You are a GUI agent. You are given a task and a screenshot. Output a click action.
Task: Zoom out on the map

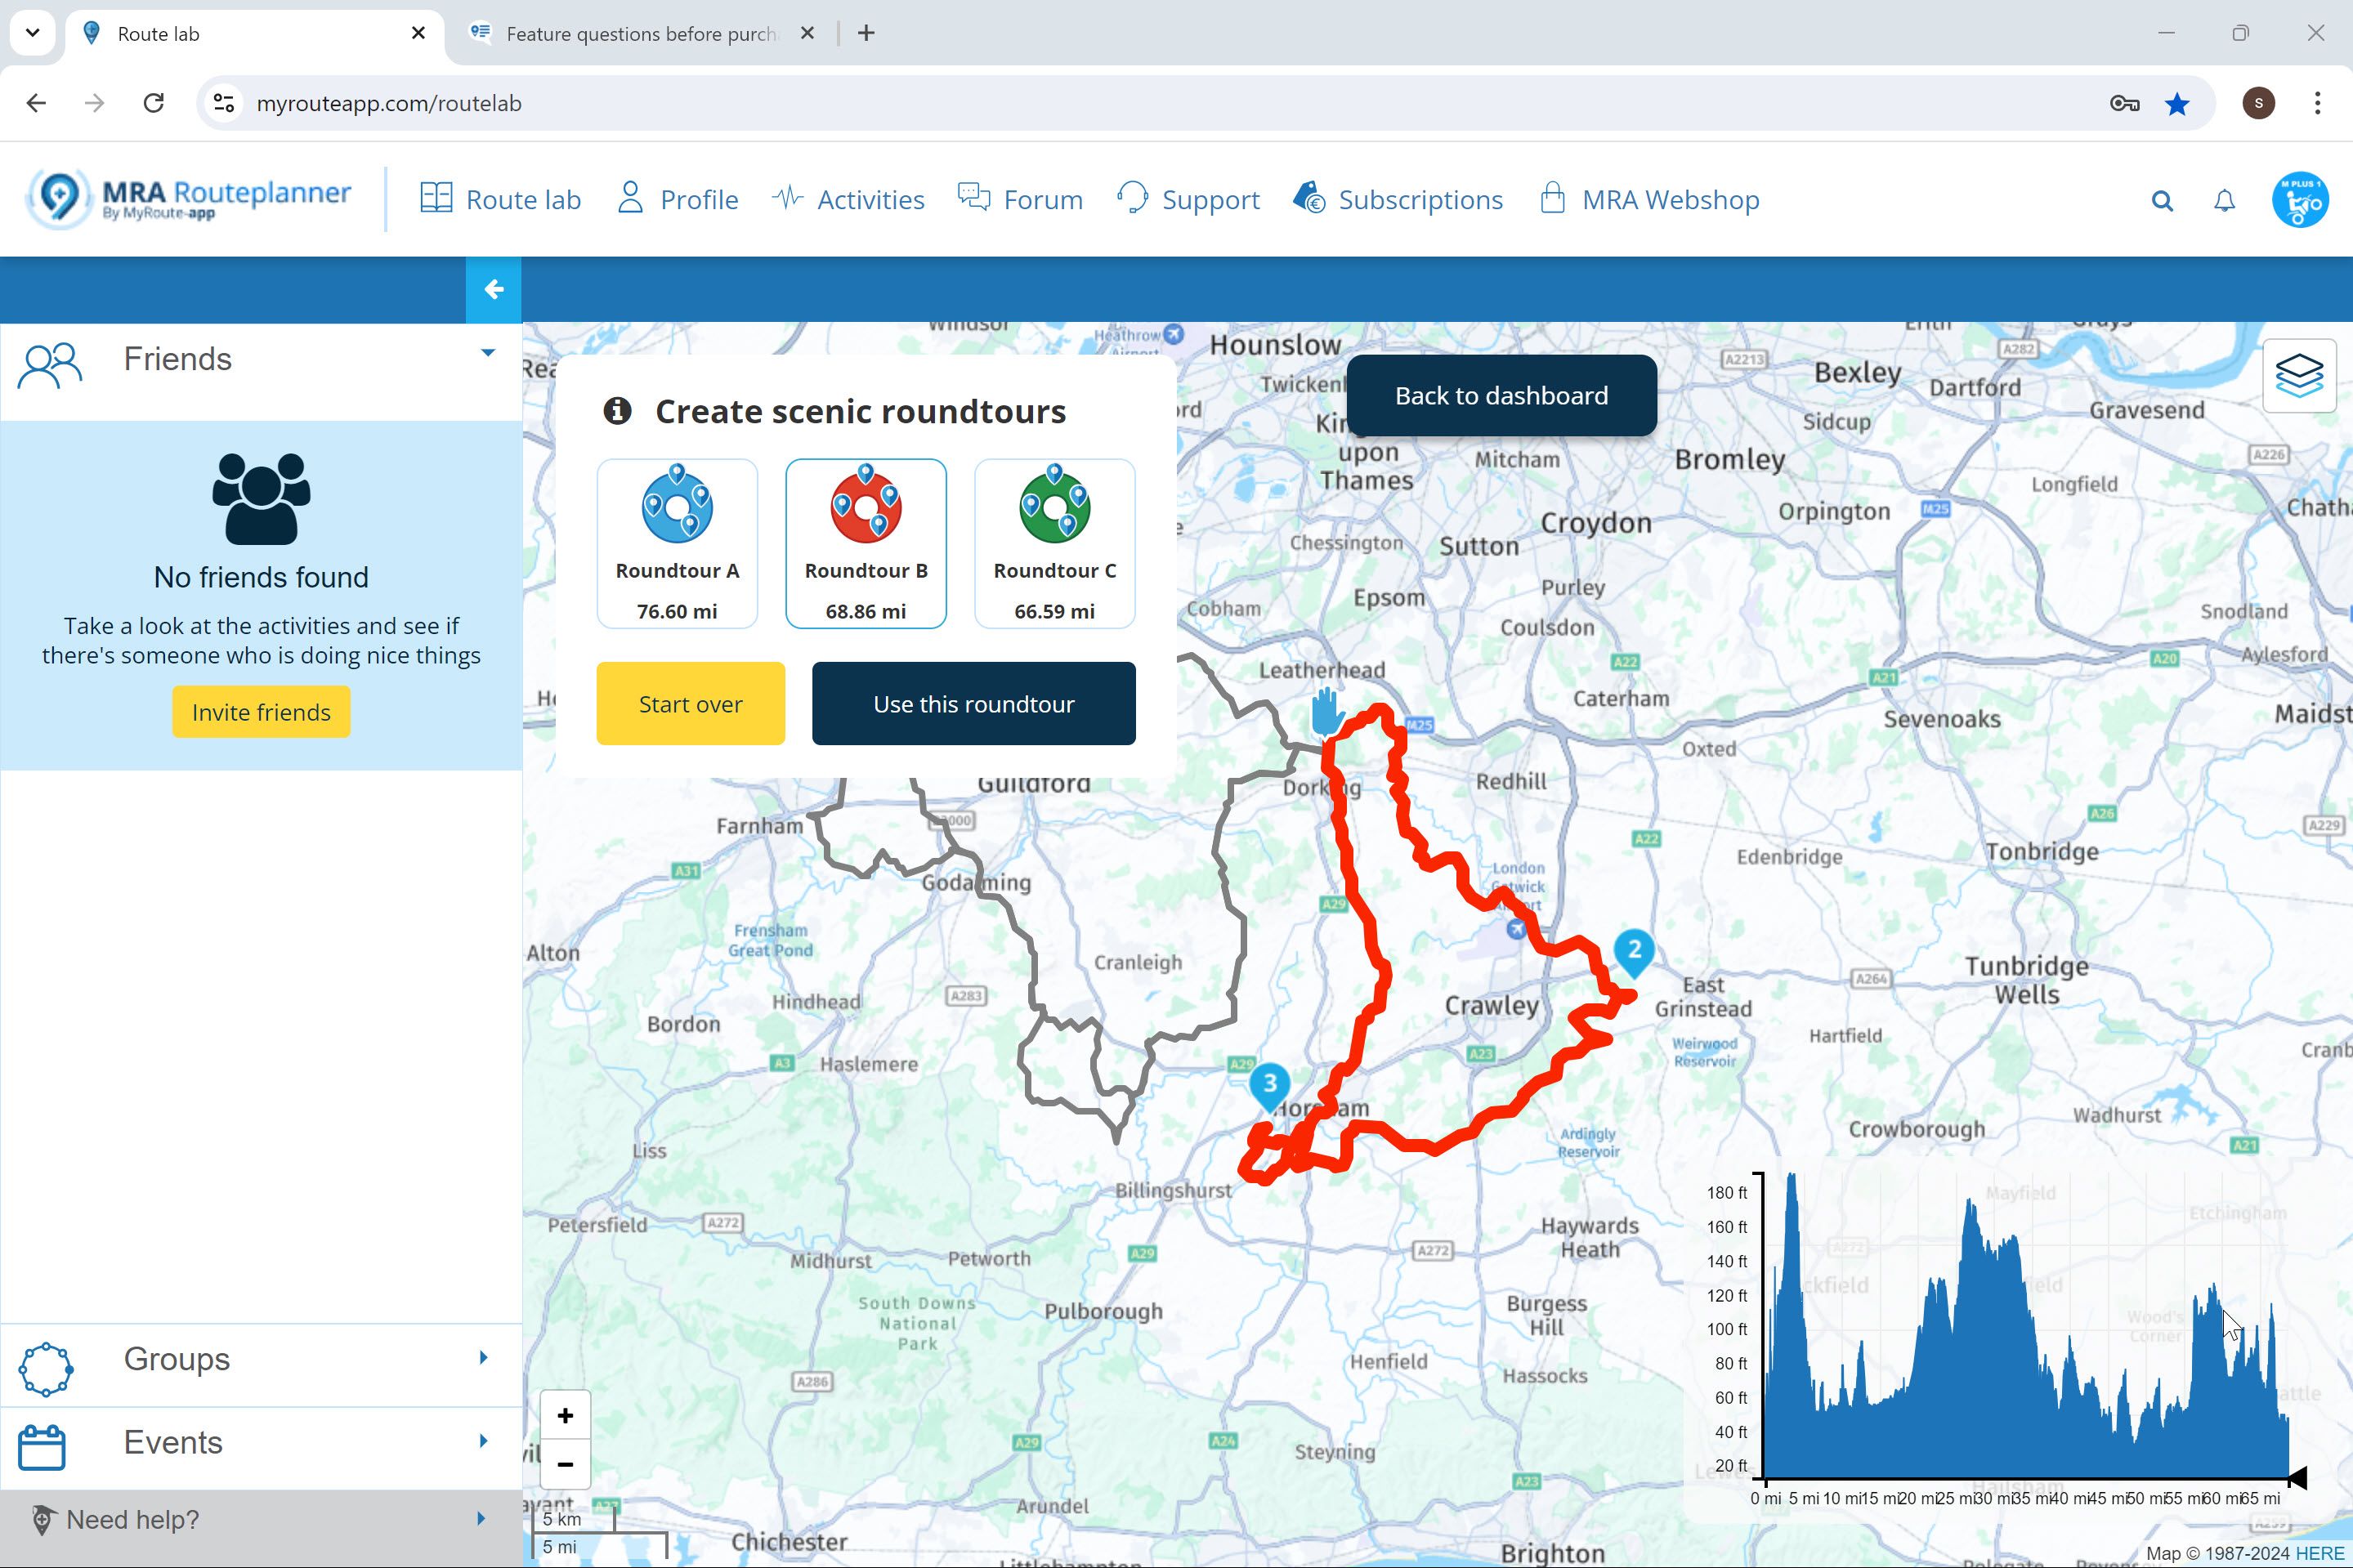(x=565, y=1465)
